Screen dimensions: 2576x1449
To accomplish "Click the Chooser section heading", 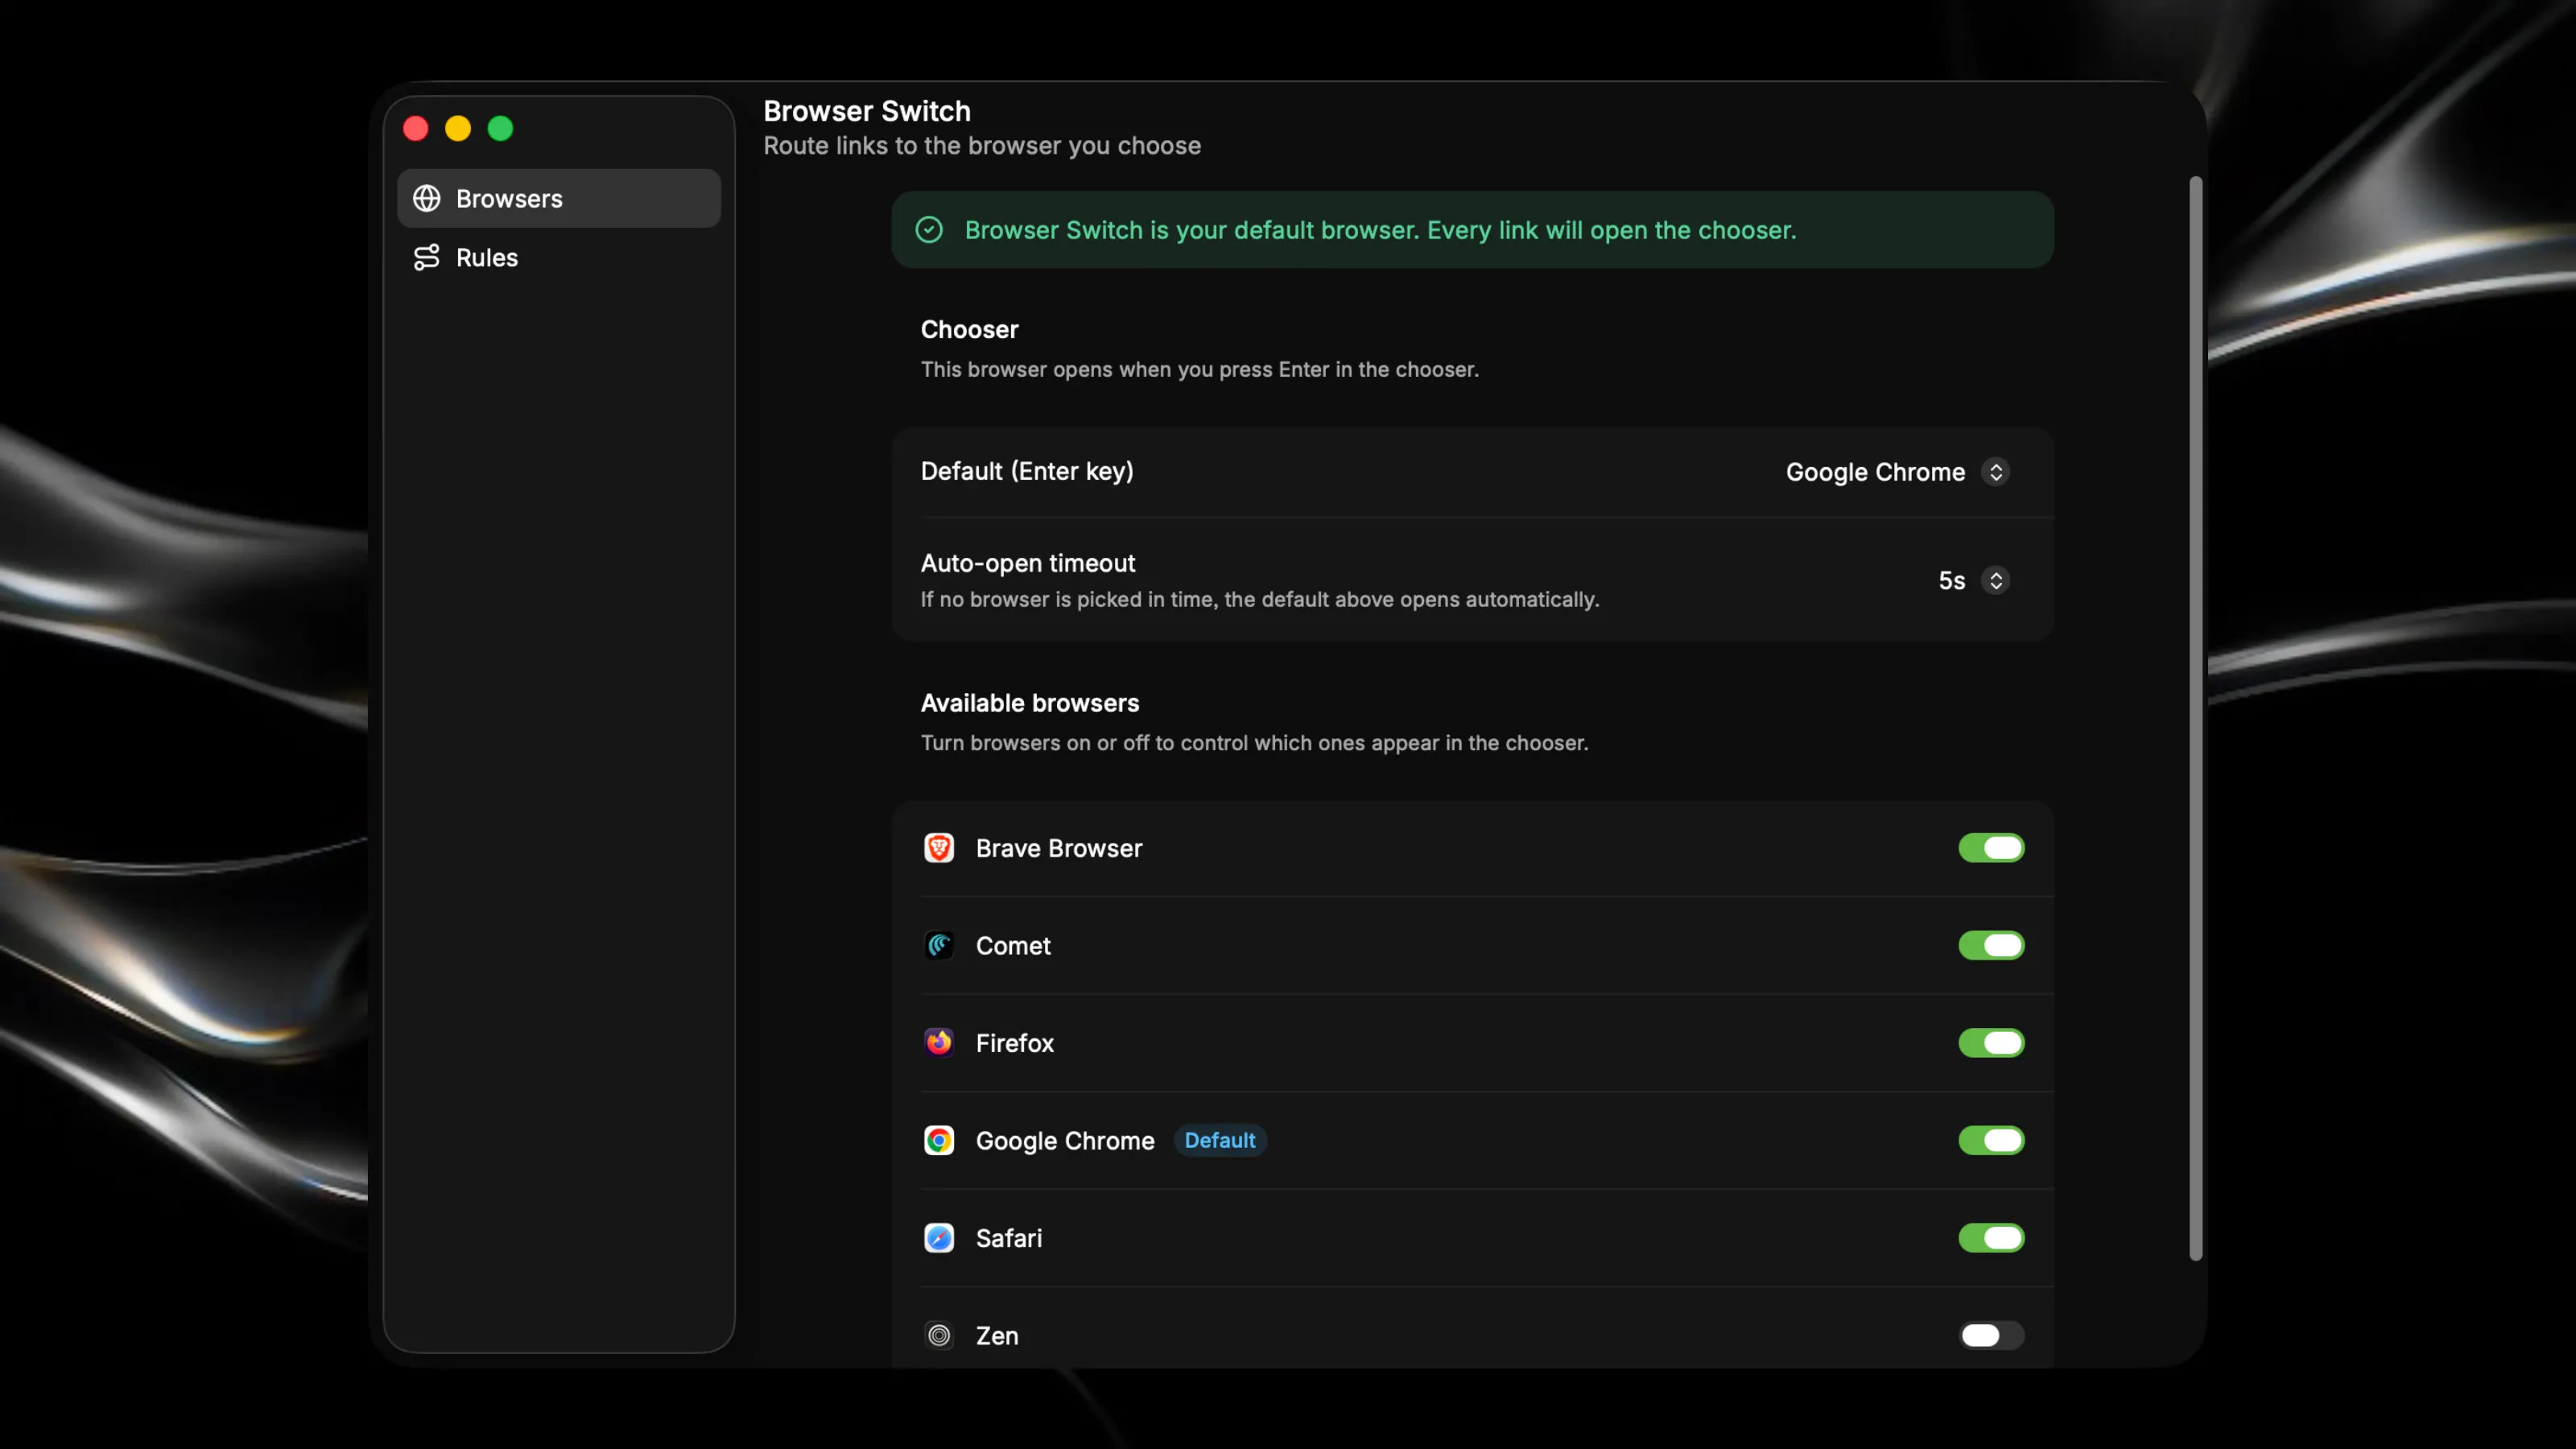I will tap(969, 329).
